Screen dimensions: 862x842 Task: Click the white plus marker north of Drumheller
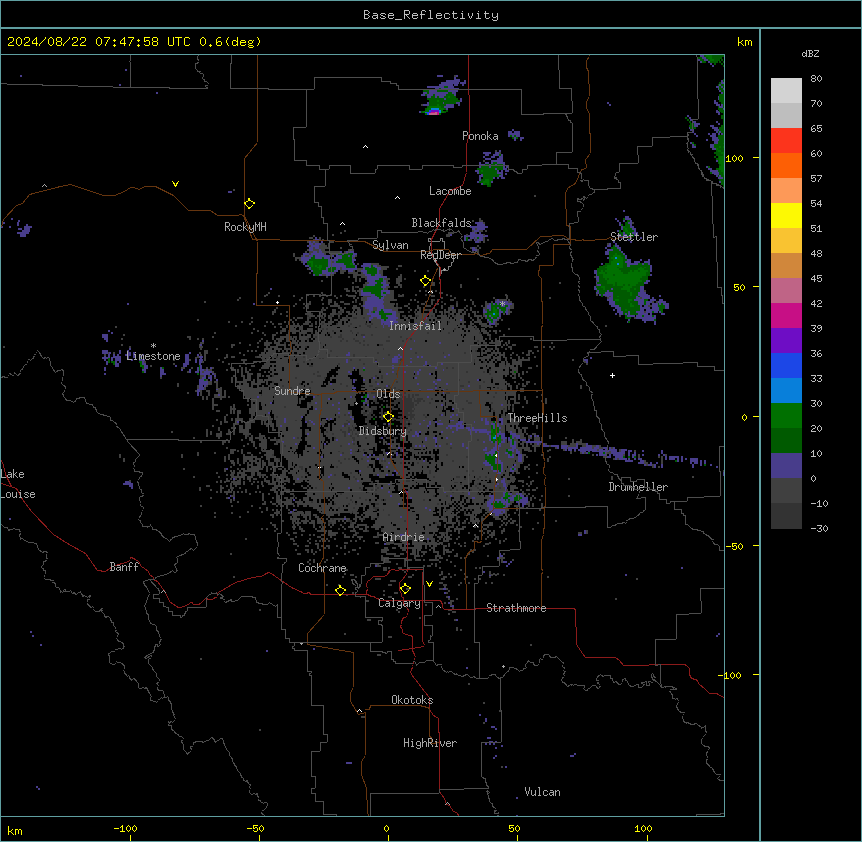(612, 375)
